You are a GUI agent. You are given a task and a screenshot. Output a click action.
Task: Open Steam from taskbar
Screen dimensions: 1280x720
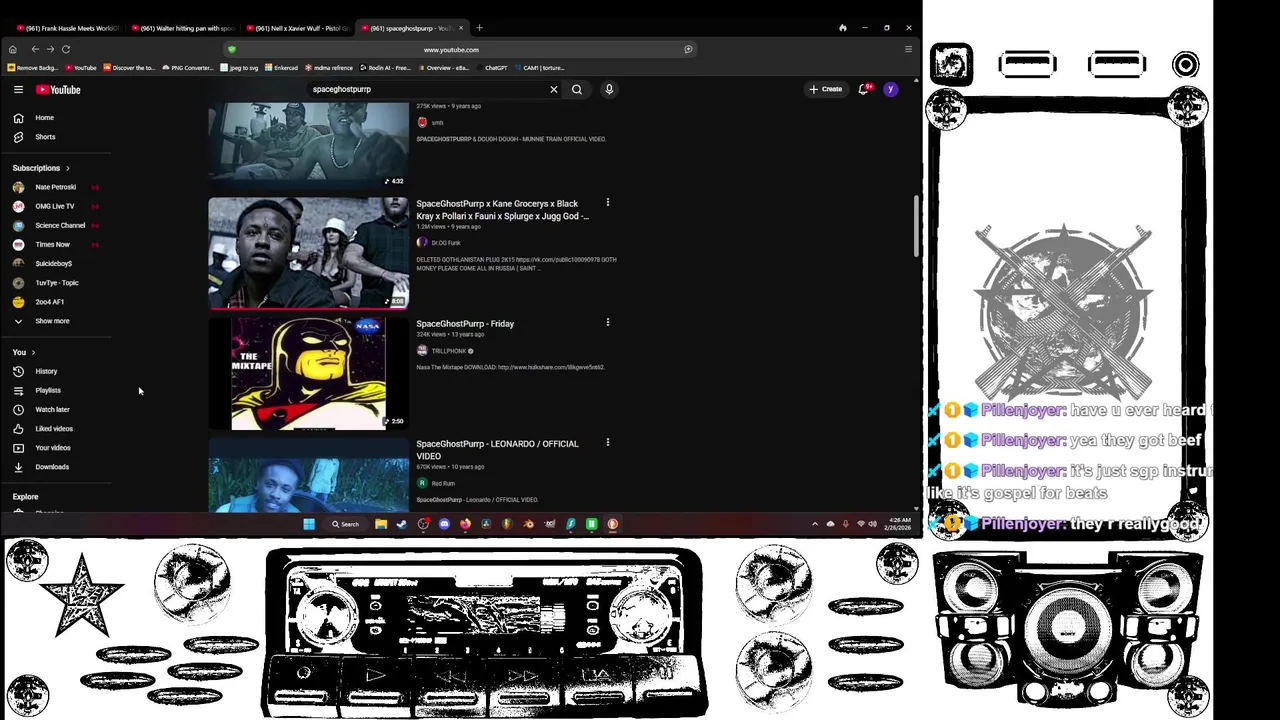click(x=402, y=524)
